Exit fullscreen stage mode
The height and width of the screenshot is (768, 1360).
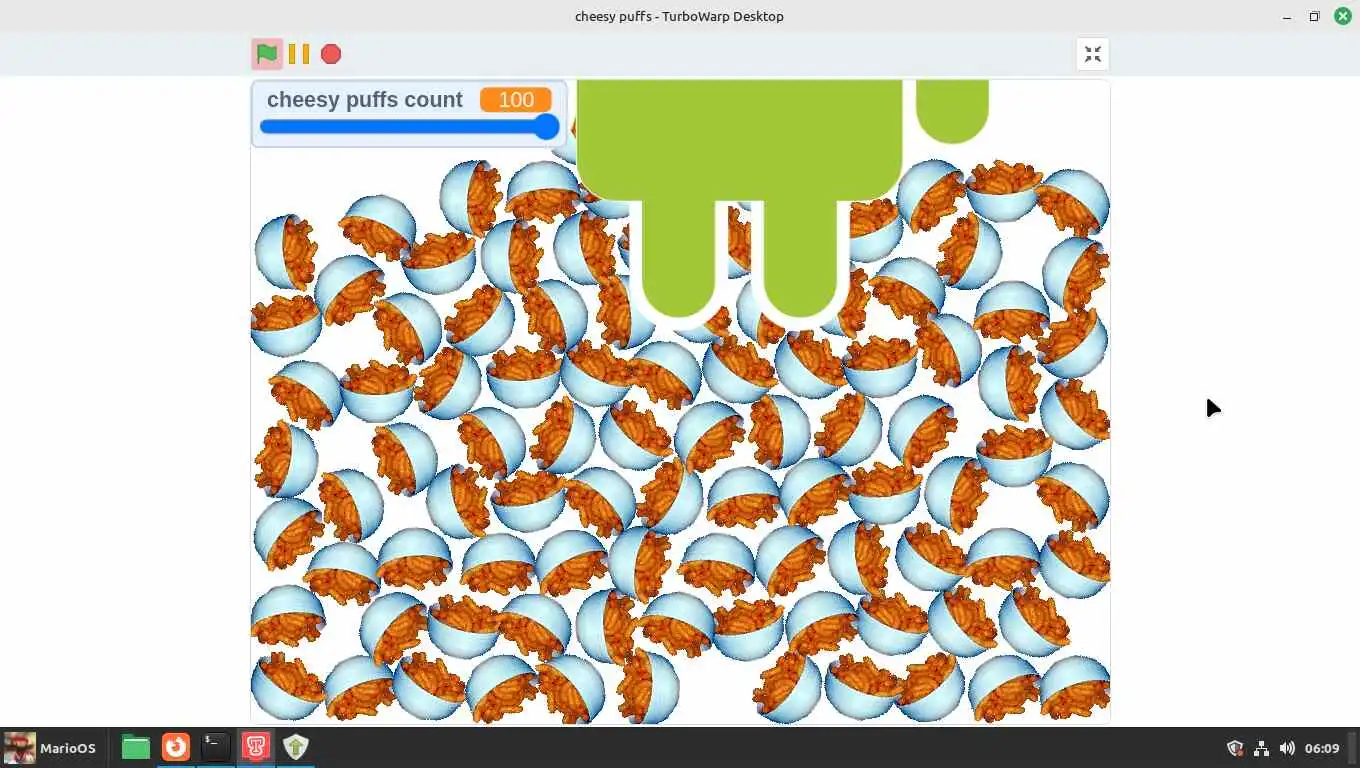pyautogui.click(x=1092, y=54)
